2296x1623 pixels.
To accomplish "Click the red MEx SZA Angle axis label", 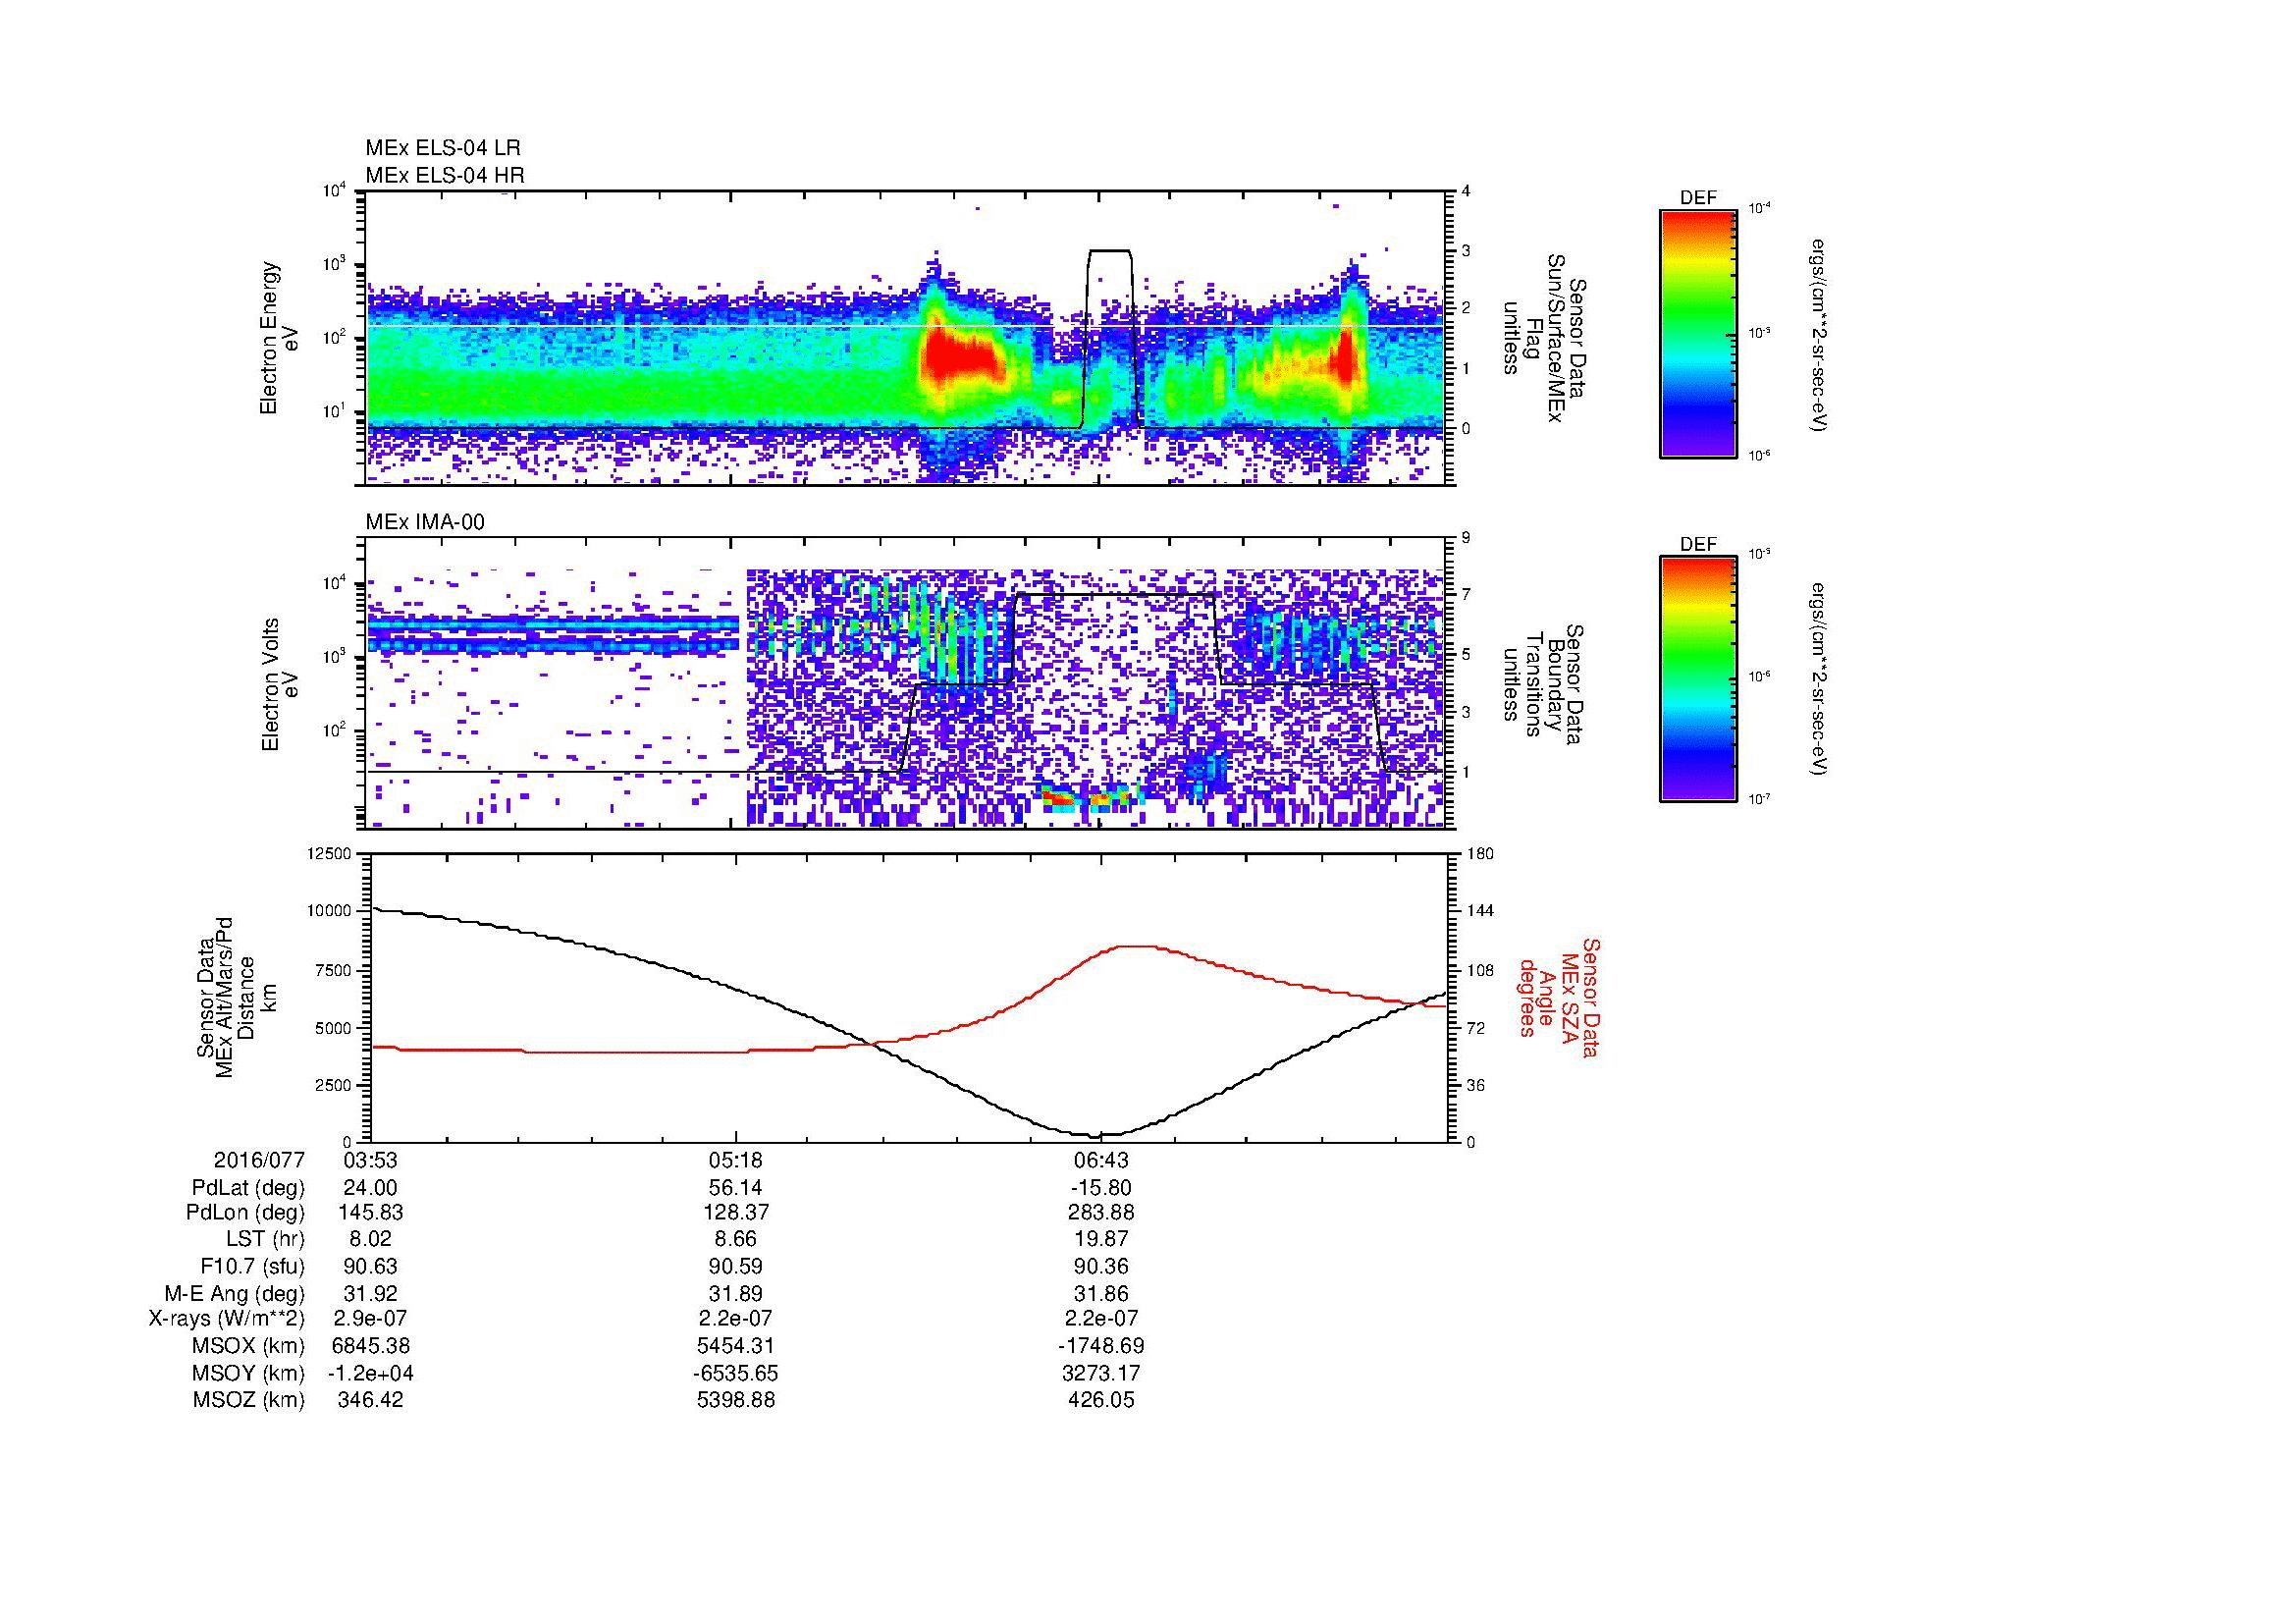I will 1559,997.
